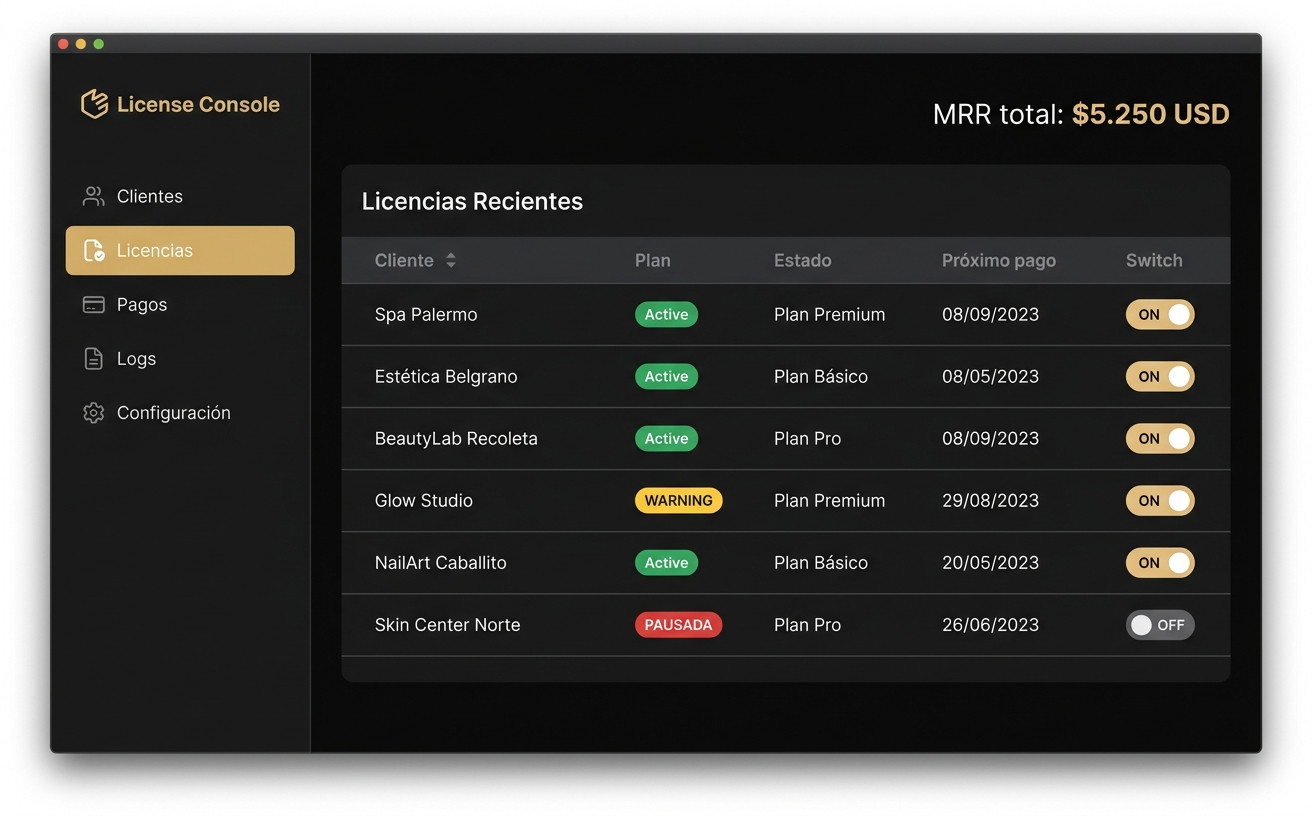
Task: Click the Pagos credit card icon
Action: [93, 304]
